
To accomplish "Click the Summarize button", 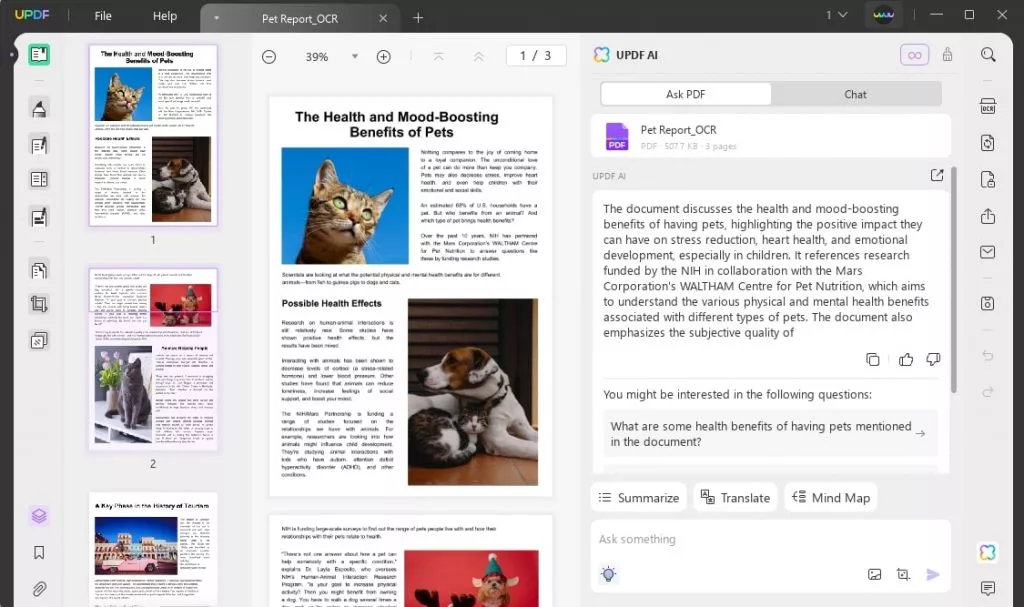I will (x=639, y=498).
